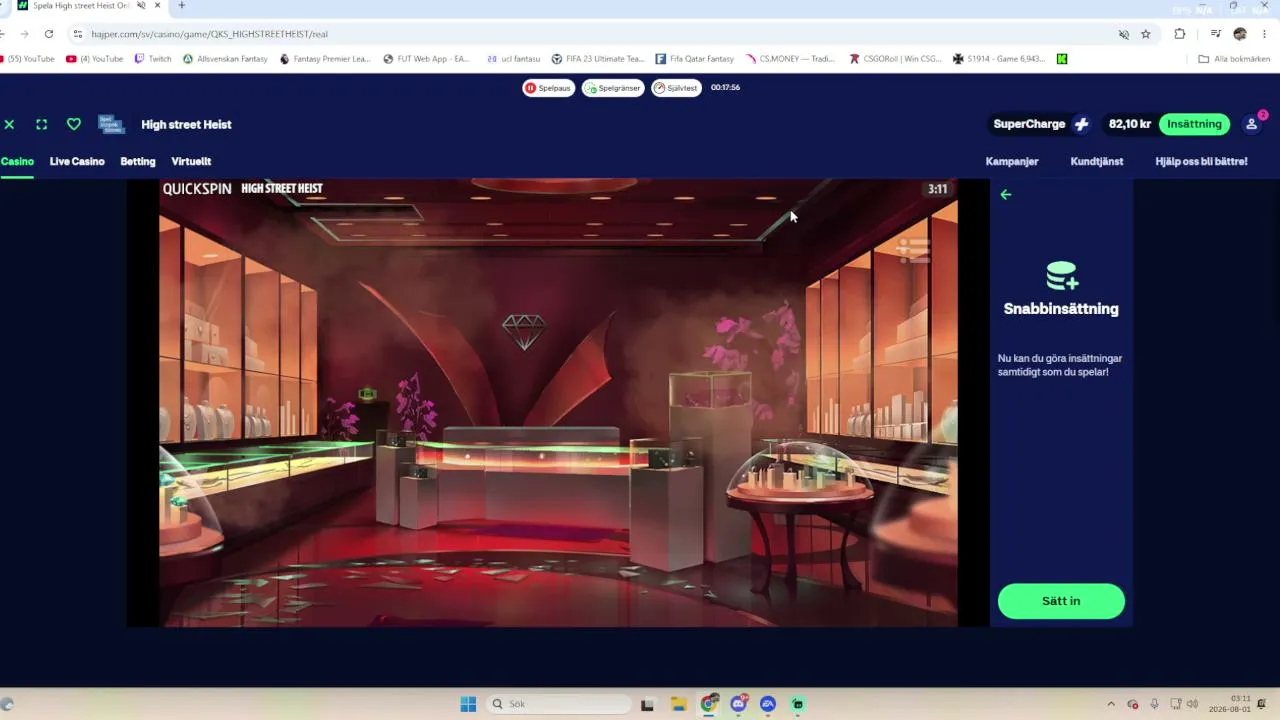
Task: Open the ucl fantasy bookmark
Action: click(x=513, y=59)
